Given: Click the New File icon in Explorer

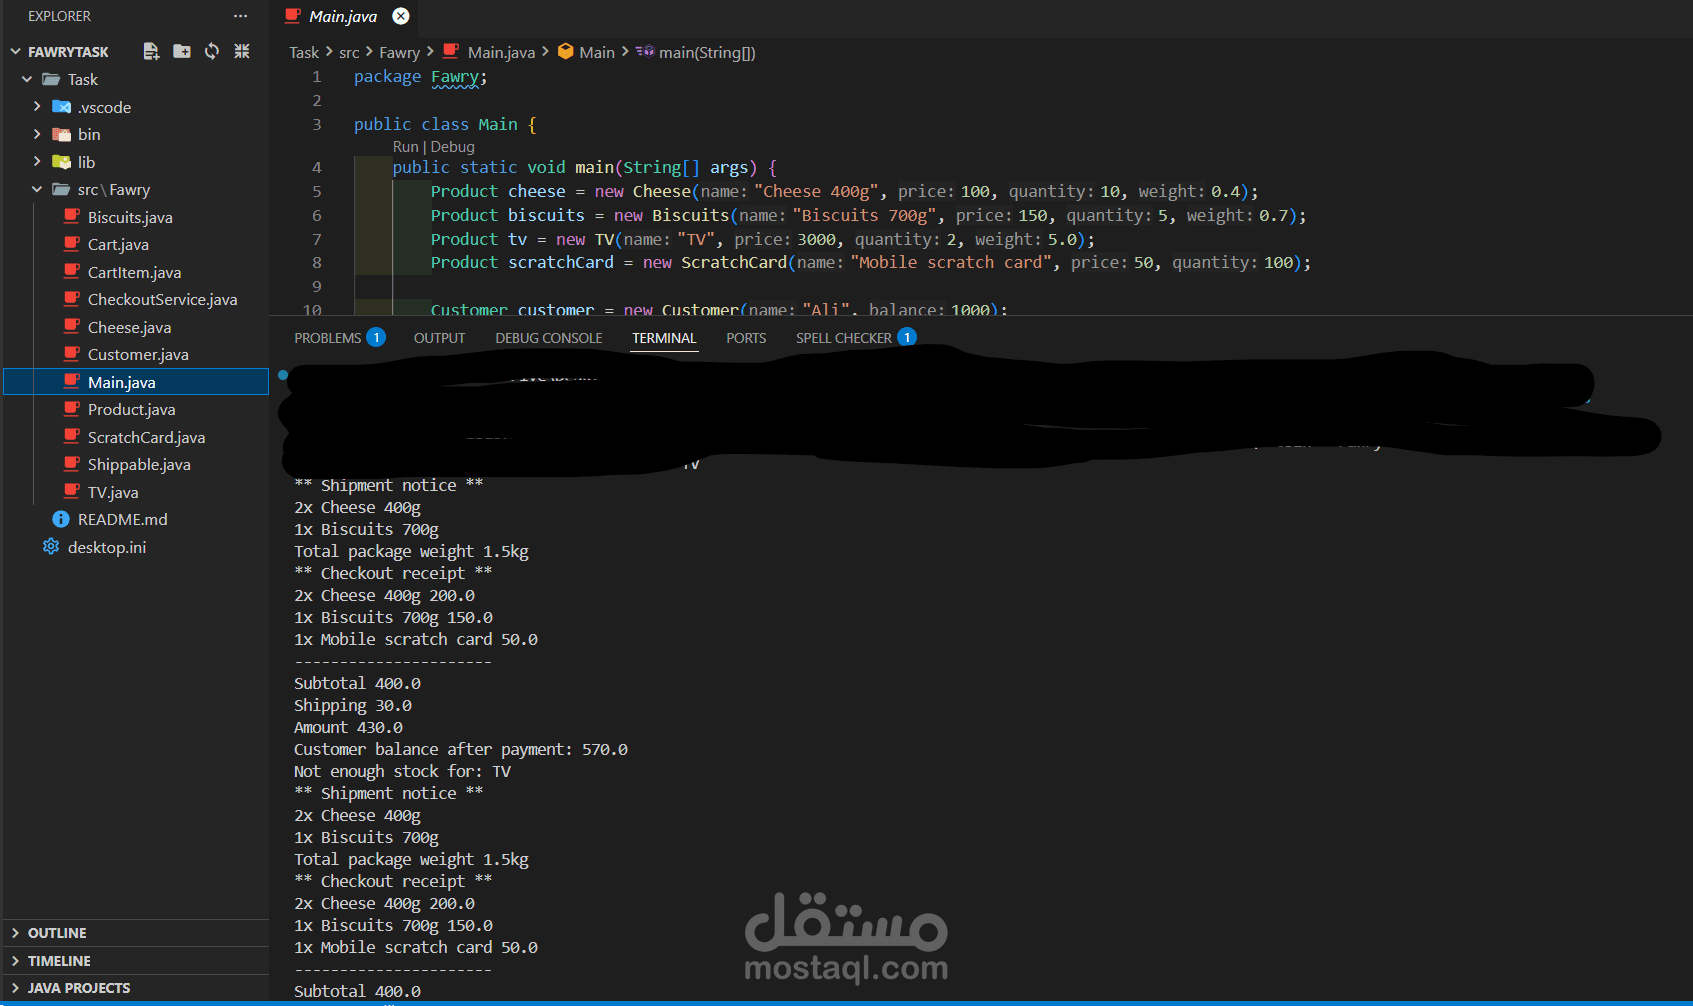Looking at the screenshot, I should point(151,51).
